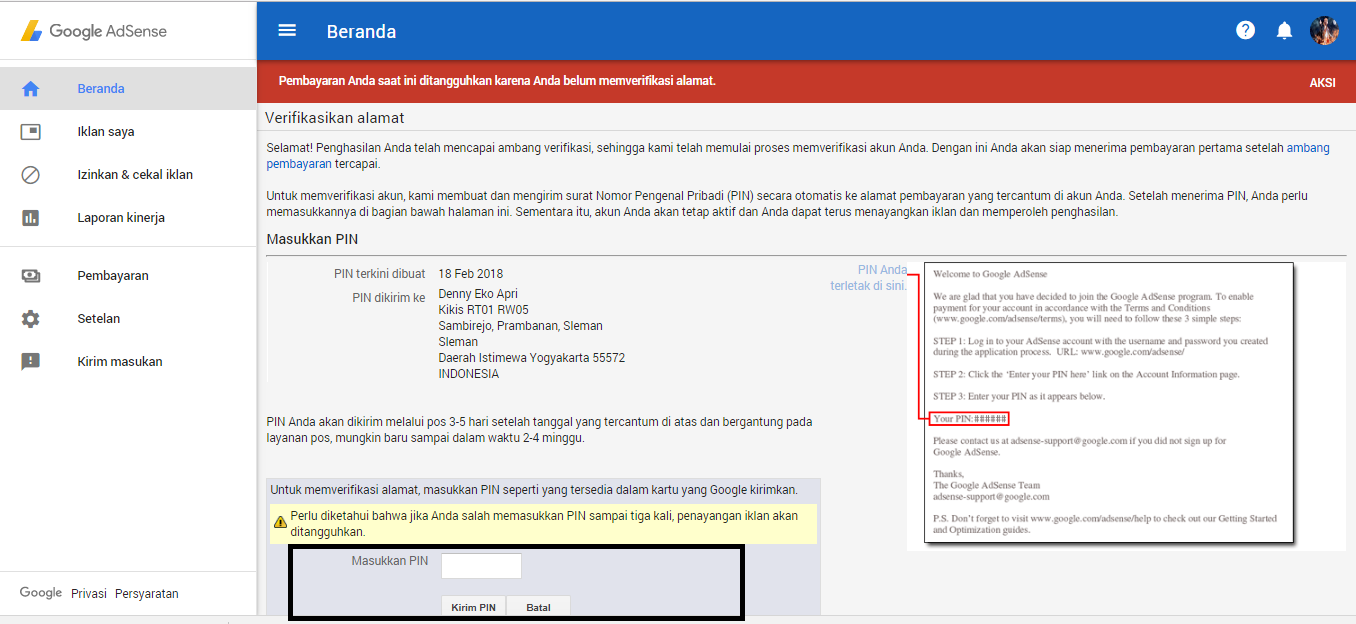Open the hamburger navigation menu
The width and height of the screenshot is (1356, 624).
click(x=287, y=30)
